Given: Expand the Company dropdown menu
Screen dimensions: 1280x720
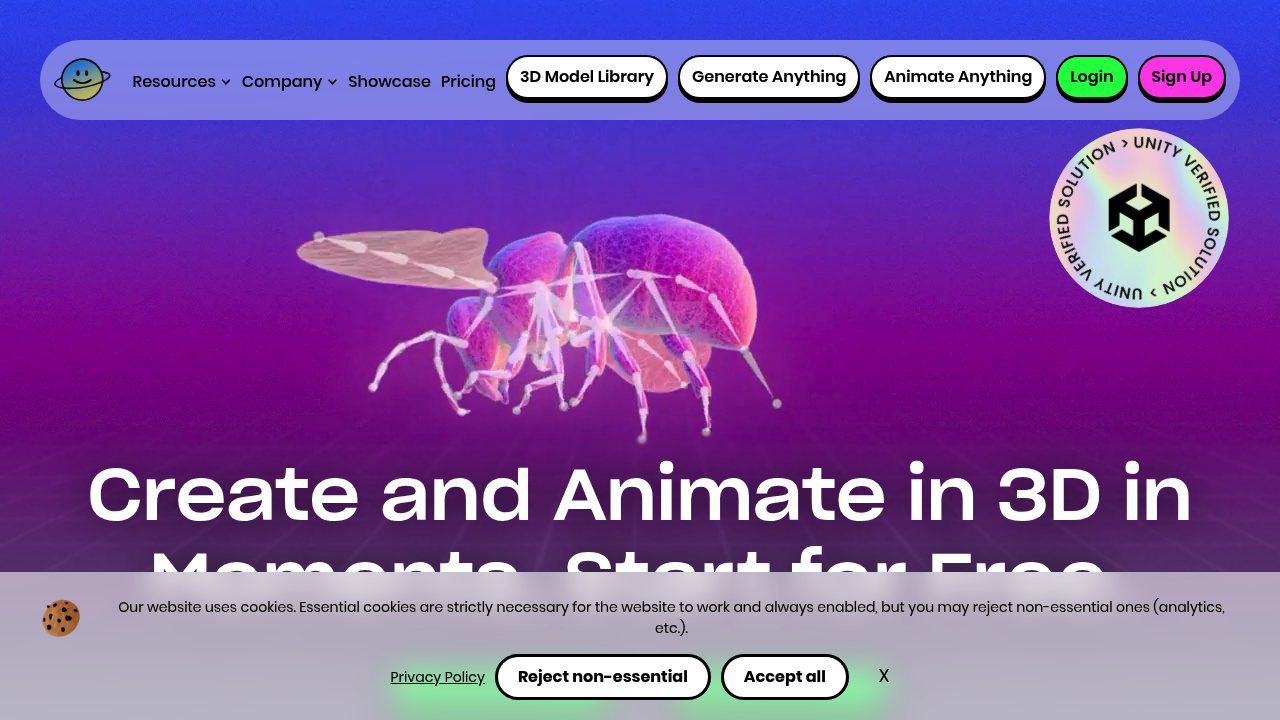Looking at the screenshot, I should pos(289,82).
